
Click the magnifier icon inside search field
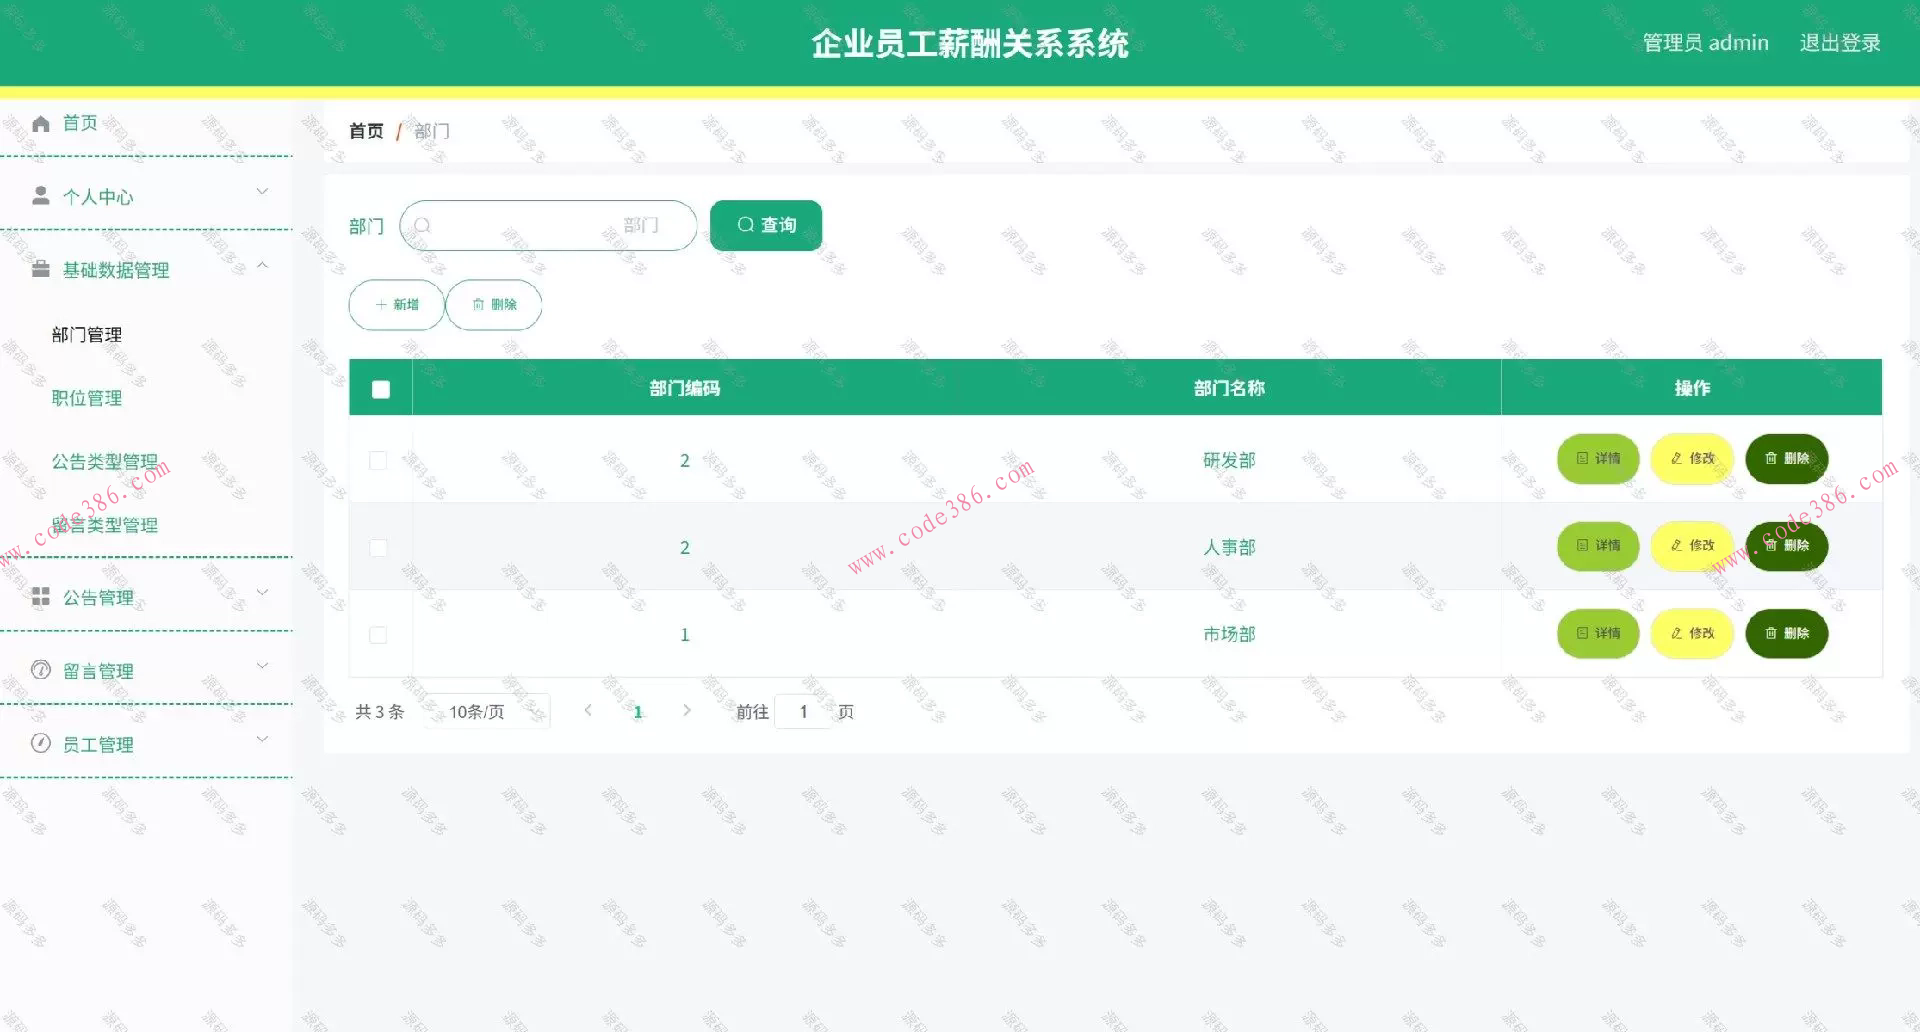tap(423, 225)
